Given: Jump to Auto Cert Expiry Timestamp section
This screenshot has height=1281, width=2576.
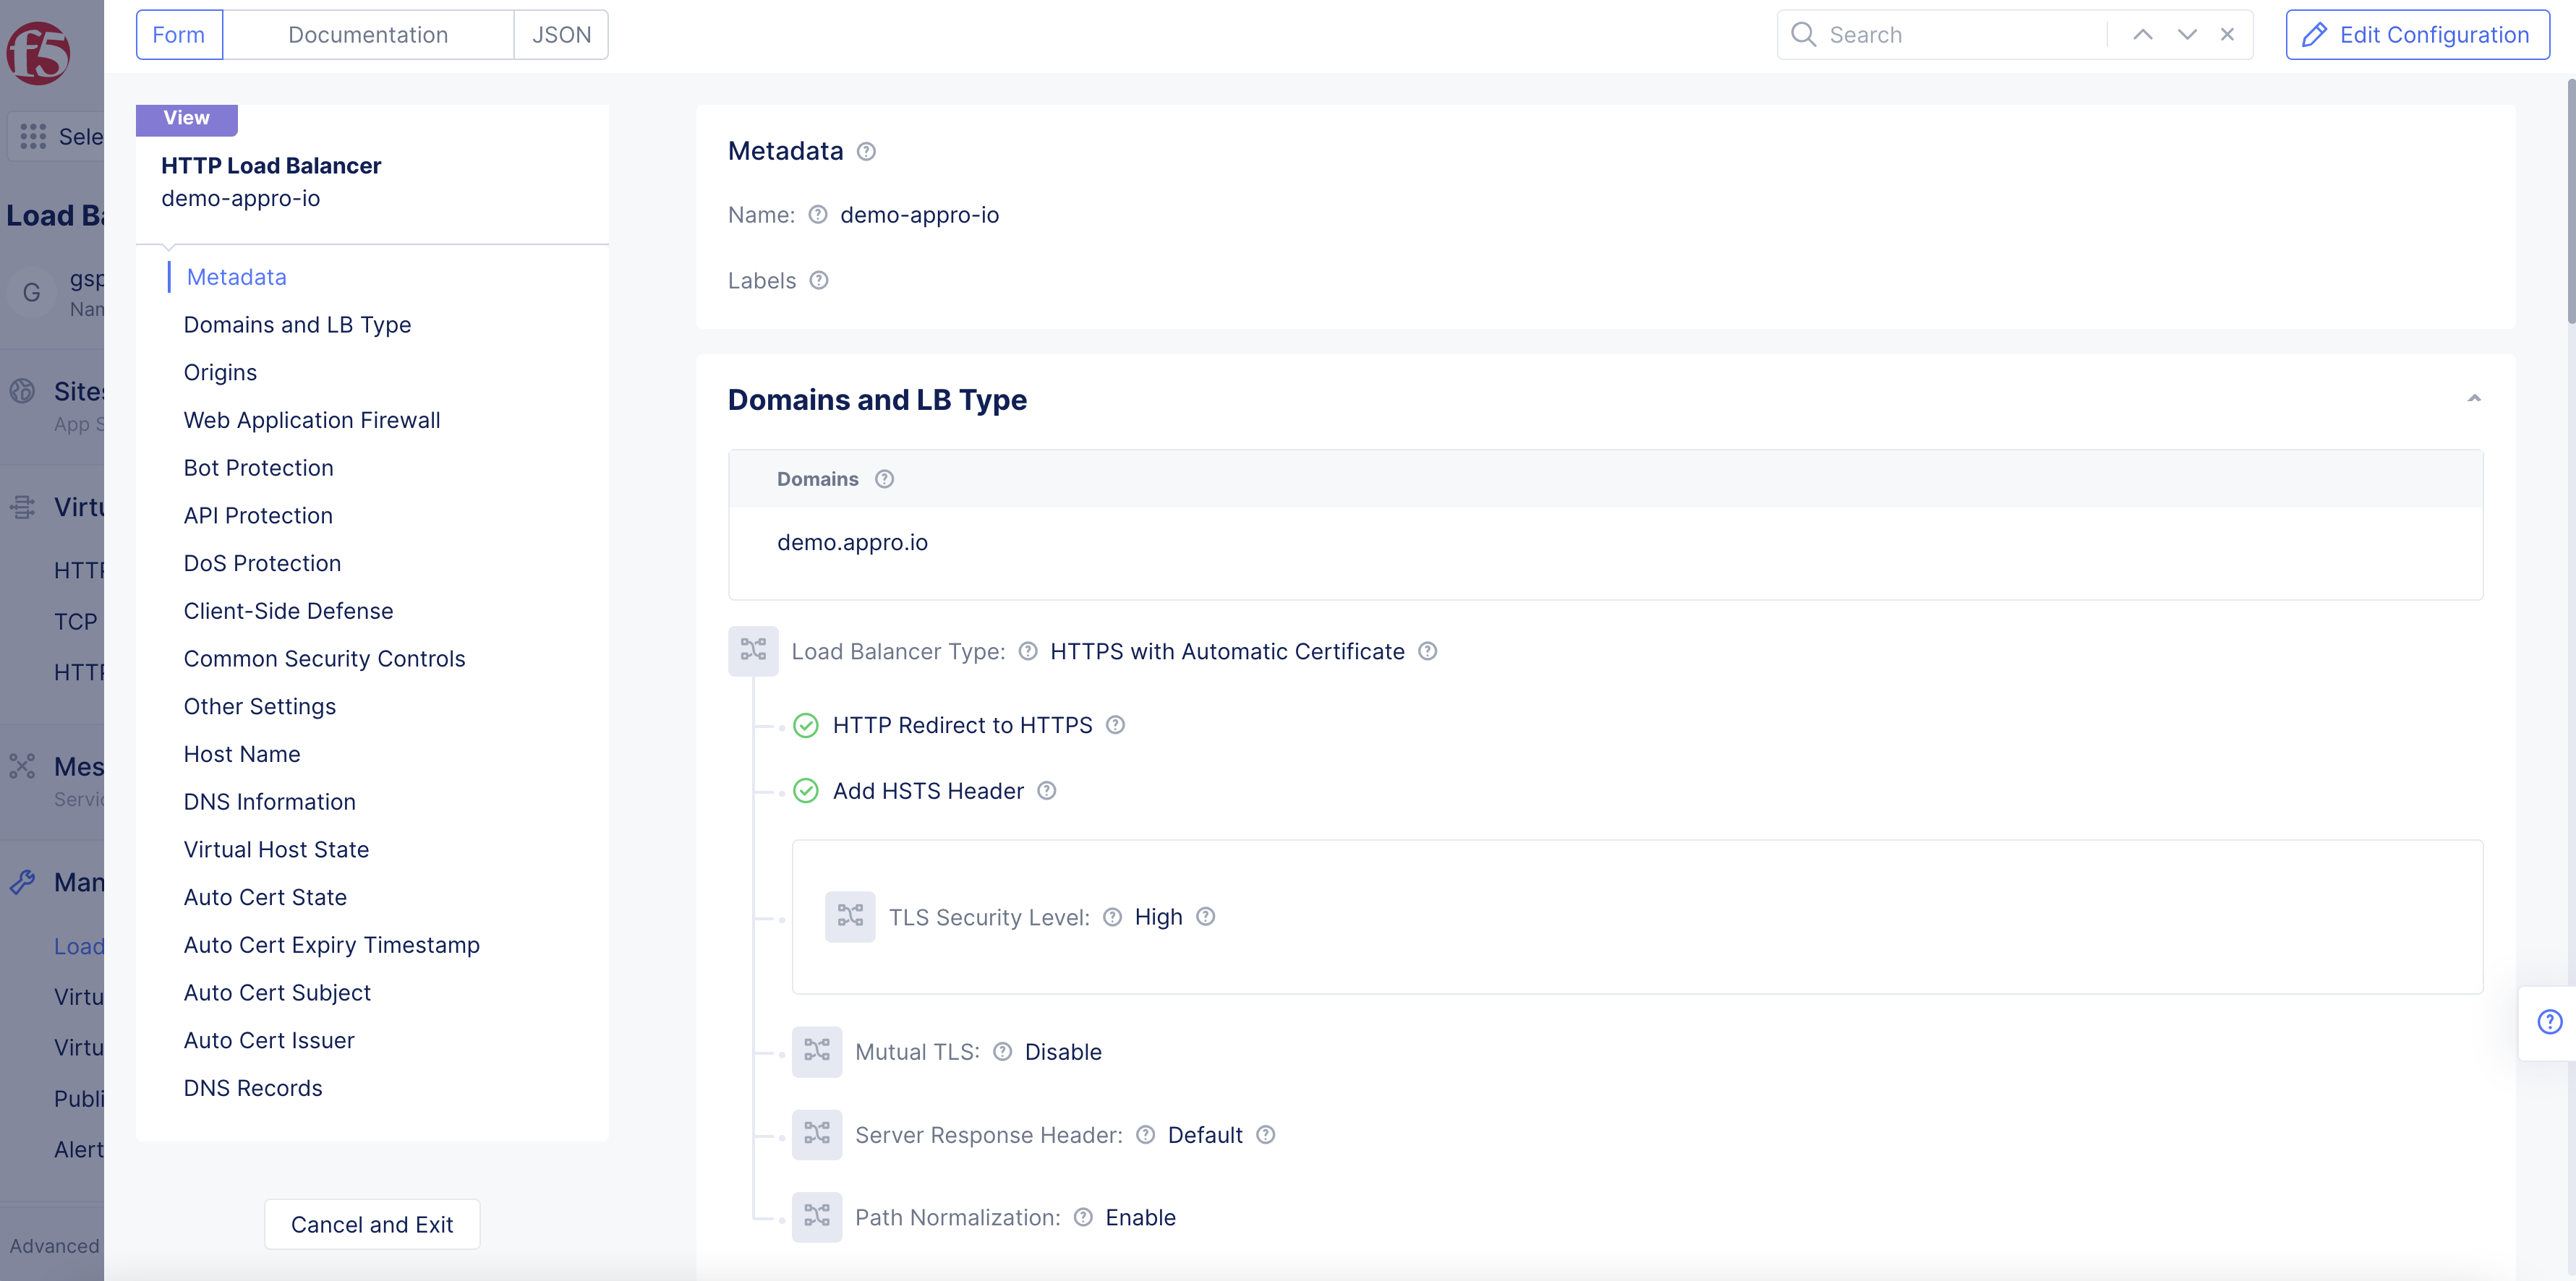Looking at the screenshot, I should click(331, 945).
